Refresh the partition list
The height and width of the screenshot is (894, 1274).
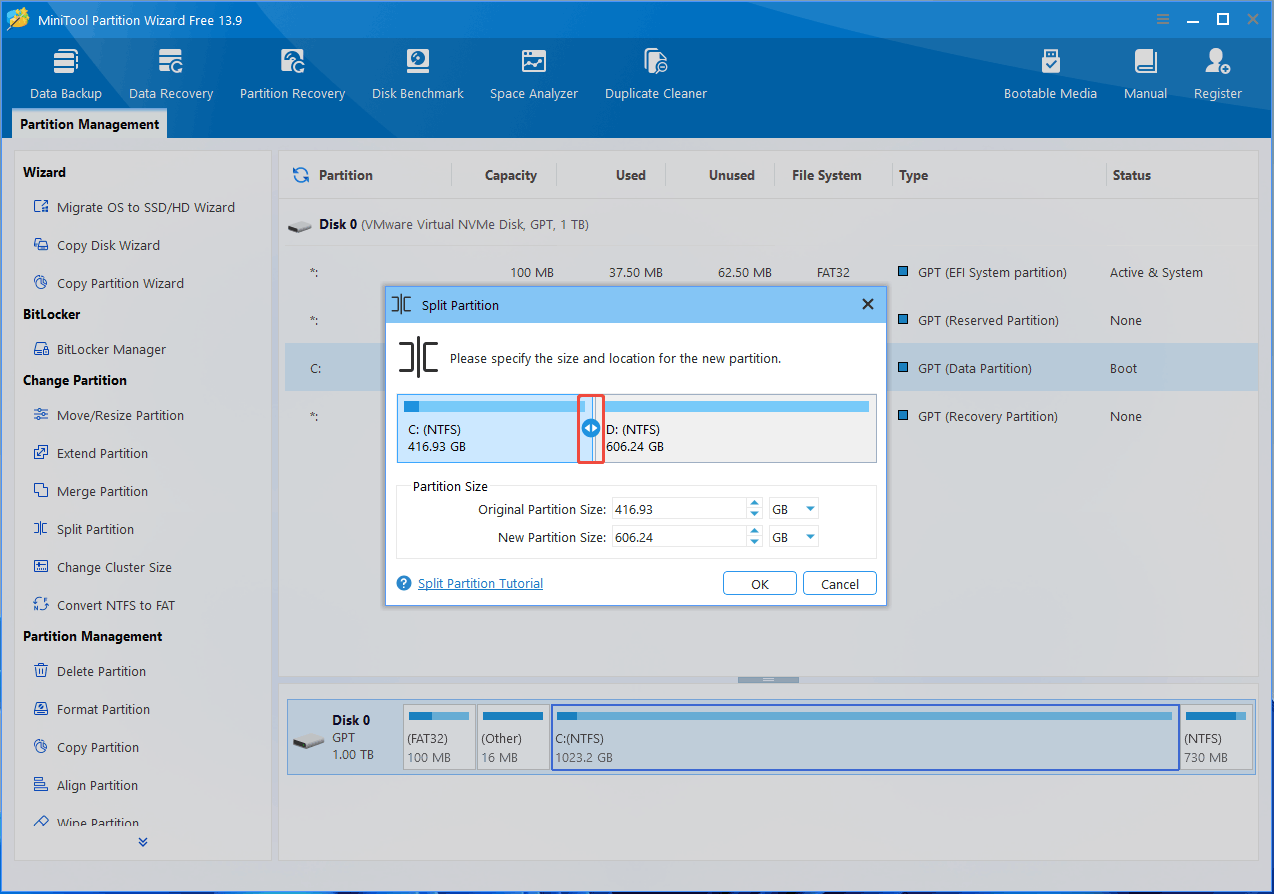(x=300, y=175)
